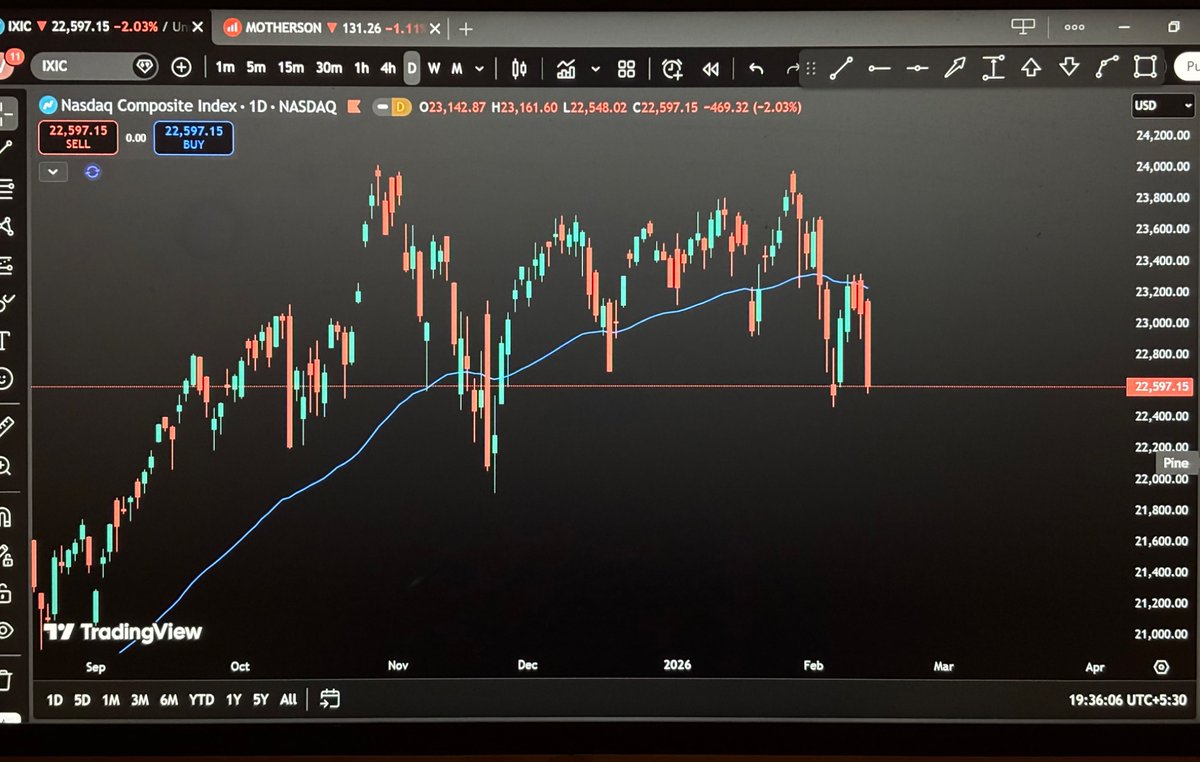Set date range to 3M

coord(140,700)
